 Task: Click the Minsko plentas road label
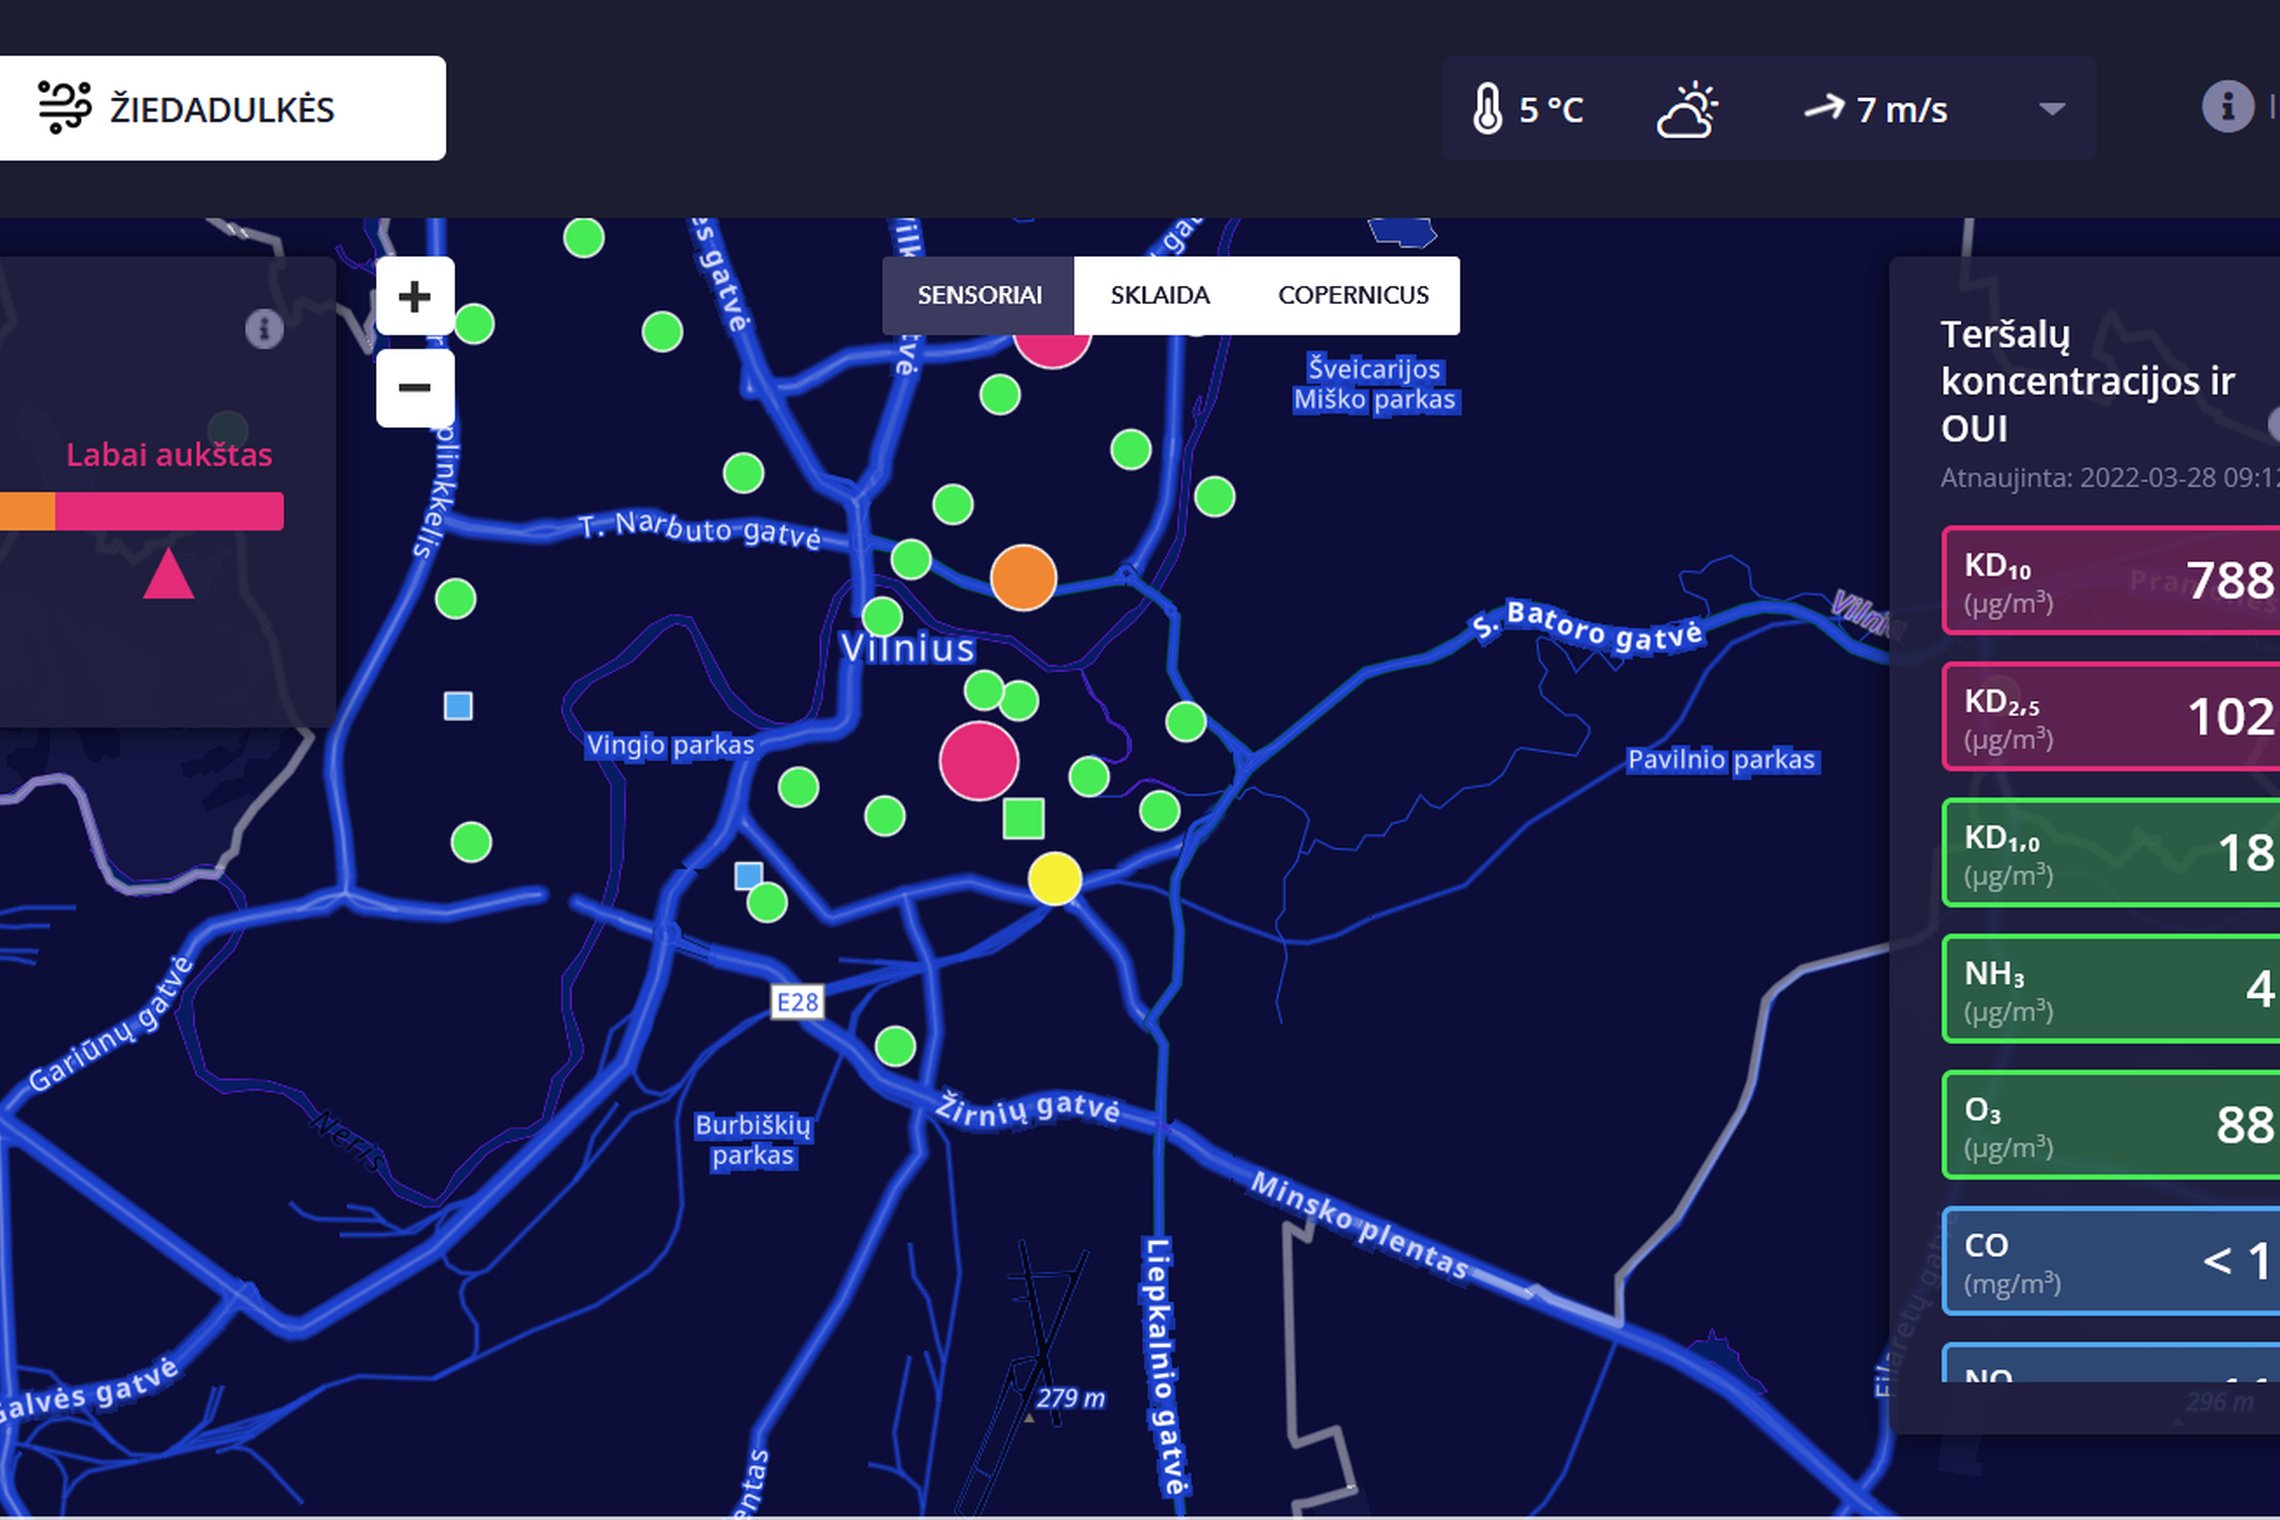pos(1360,1226)
